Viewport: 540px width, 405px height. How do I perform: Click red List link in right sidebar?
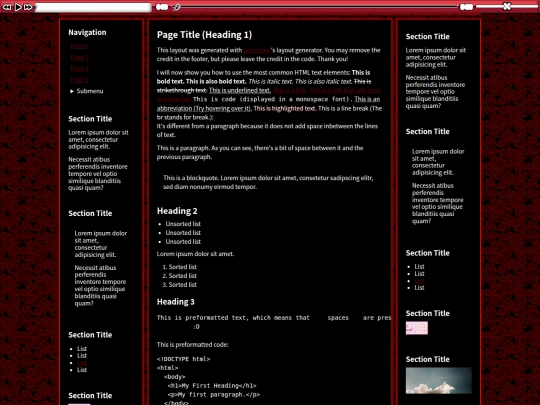419,281
